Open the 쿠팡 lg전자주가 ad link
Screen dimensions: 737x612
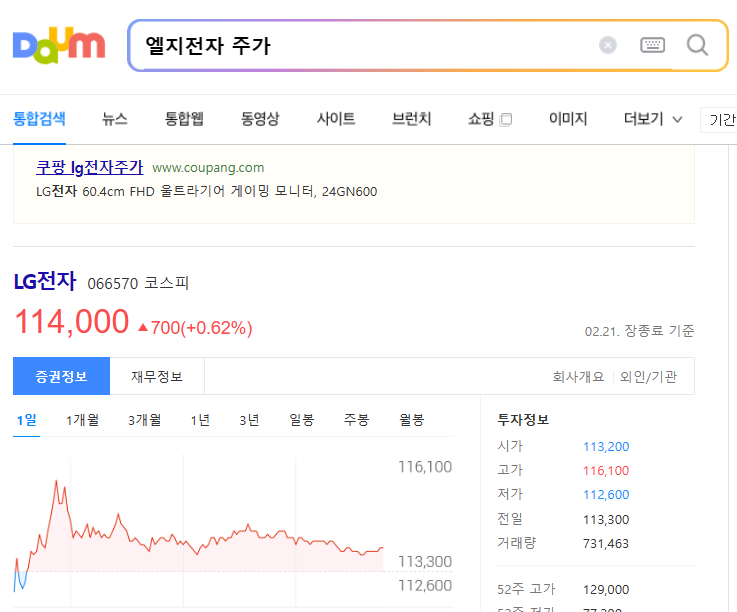coord(89,167)
